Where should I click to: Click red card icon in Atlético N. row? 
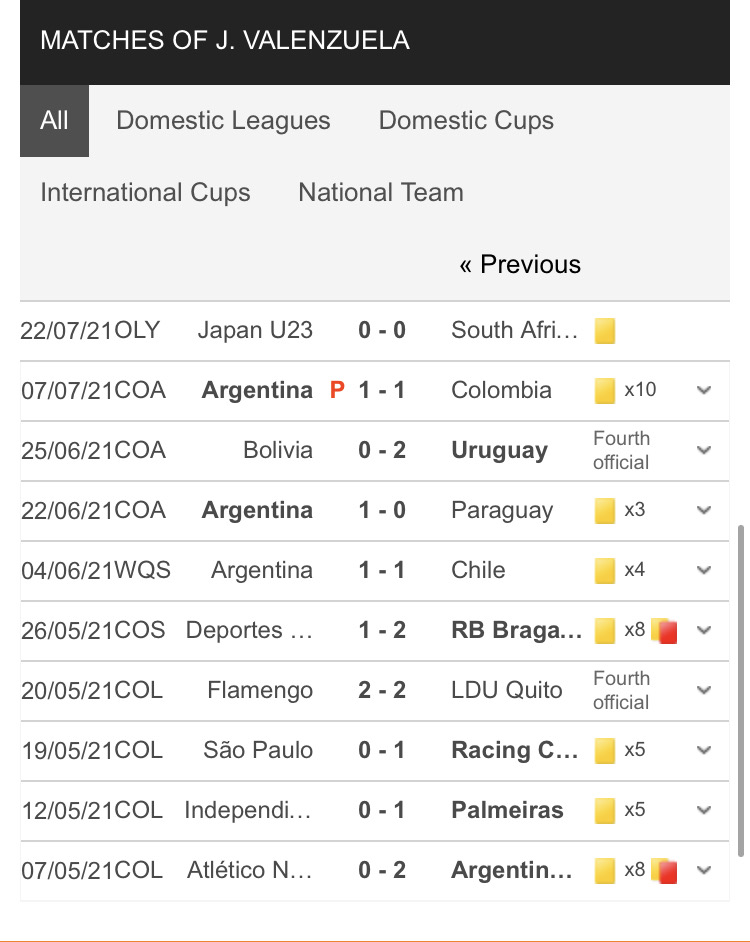click(666, 871)
